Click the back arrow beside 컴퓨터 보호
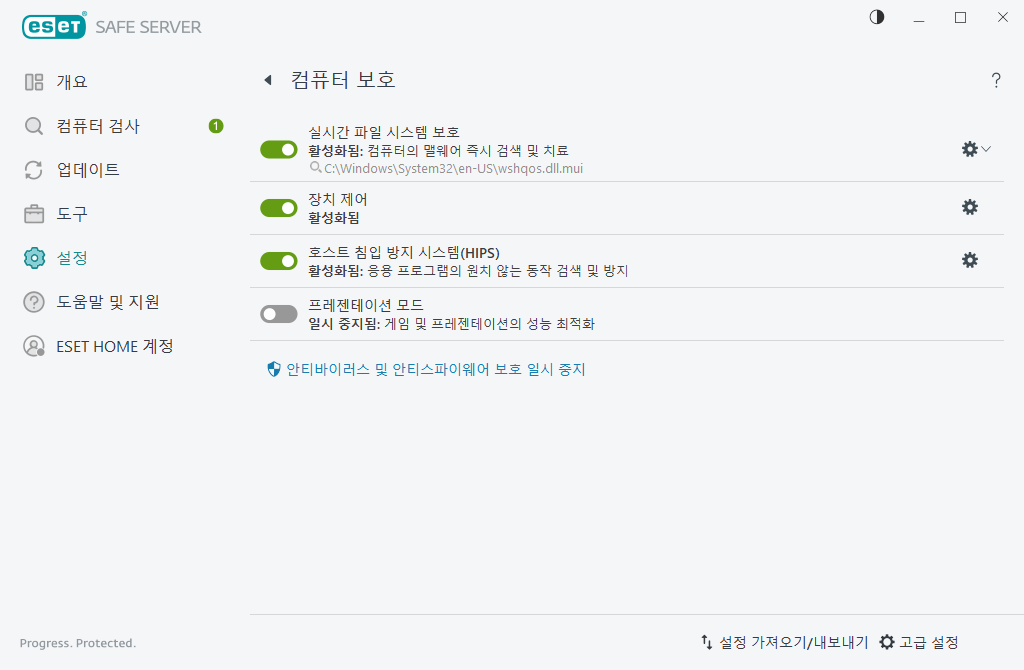 click(266, 79)
